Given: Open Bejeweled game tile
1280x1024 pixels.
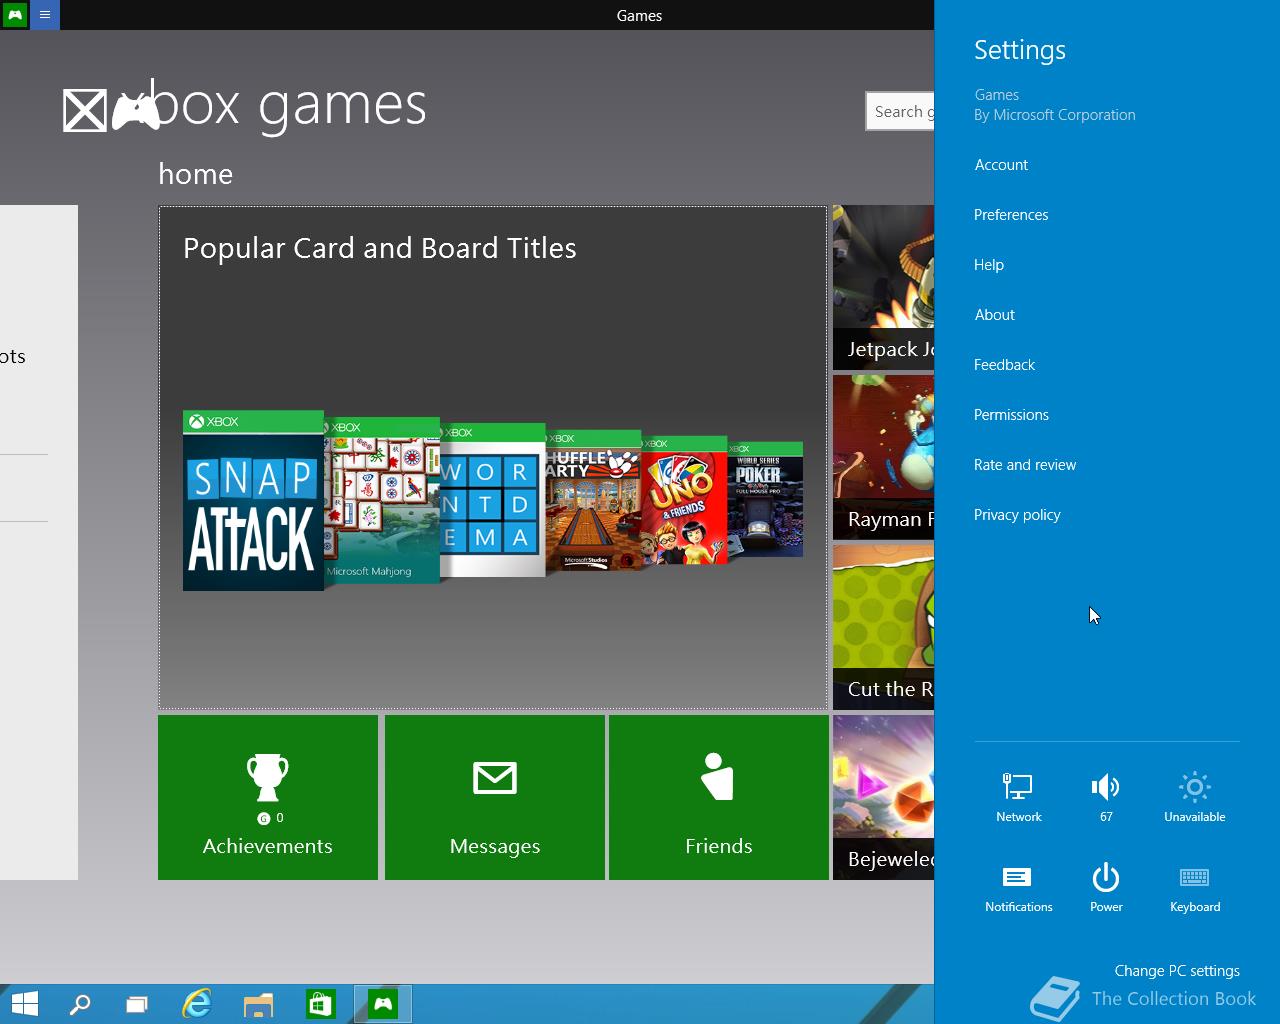Looking at the screenshot, I should click(x=884, y=797).
